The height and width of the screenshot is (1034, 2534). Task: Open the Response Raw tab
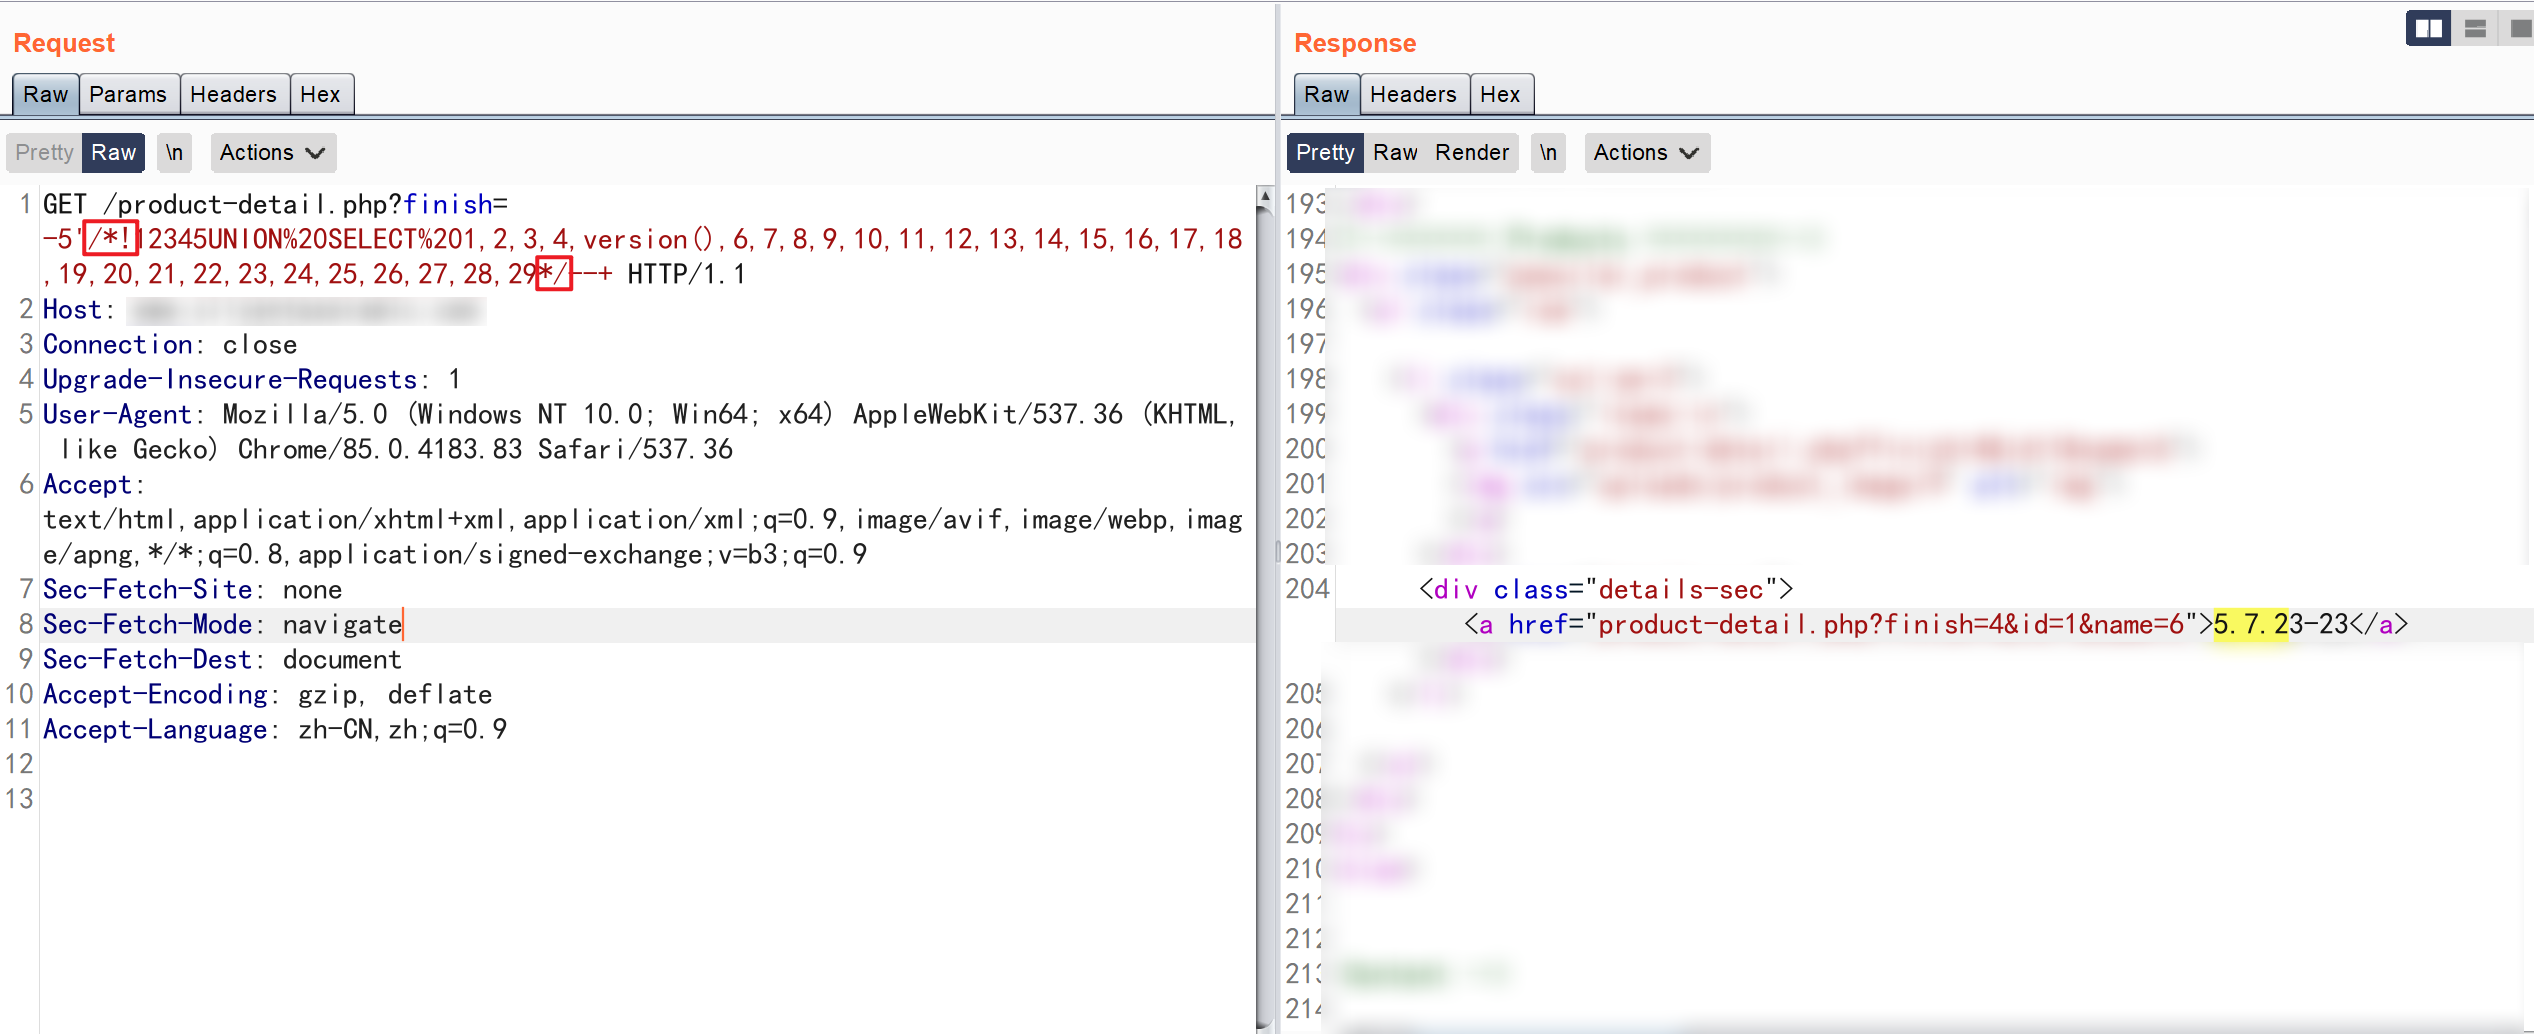tap(1327, 94)
